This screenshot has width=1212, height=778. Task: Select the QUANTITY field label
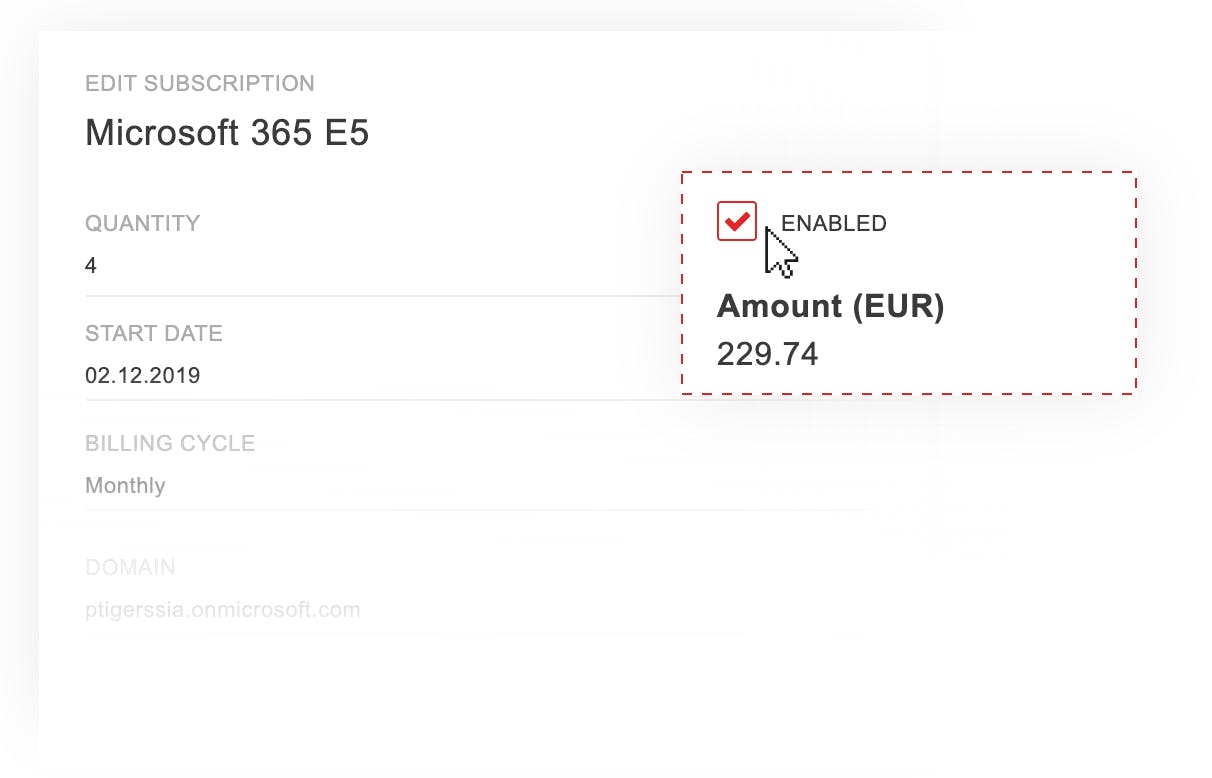pyautogui.click(x=142, y=223)
